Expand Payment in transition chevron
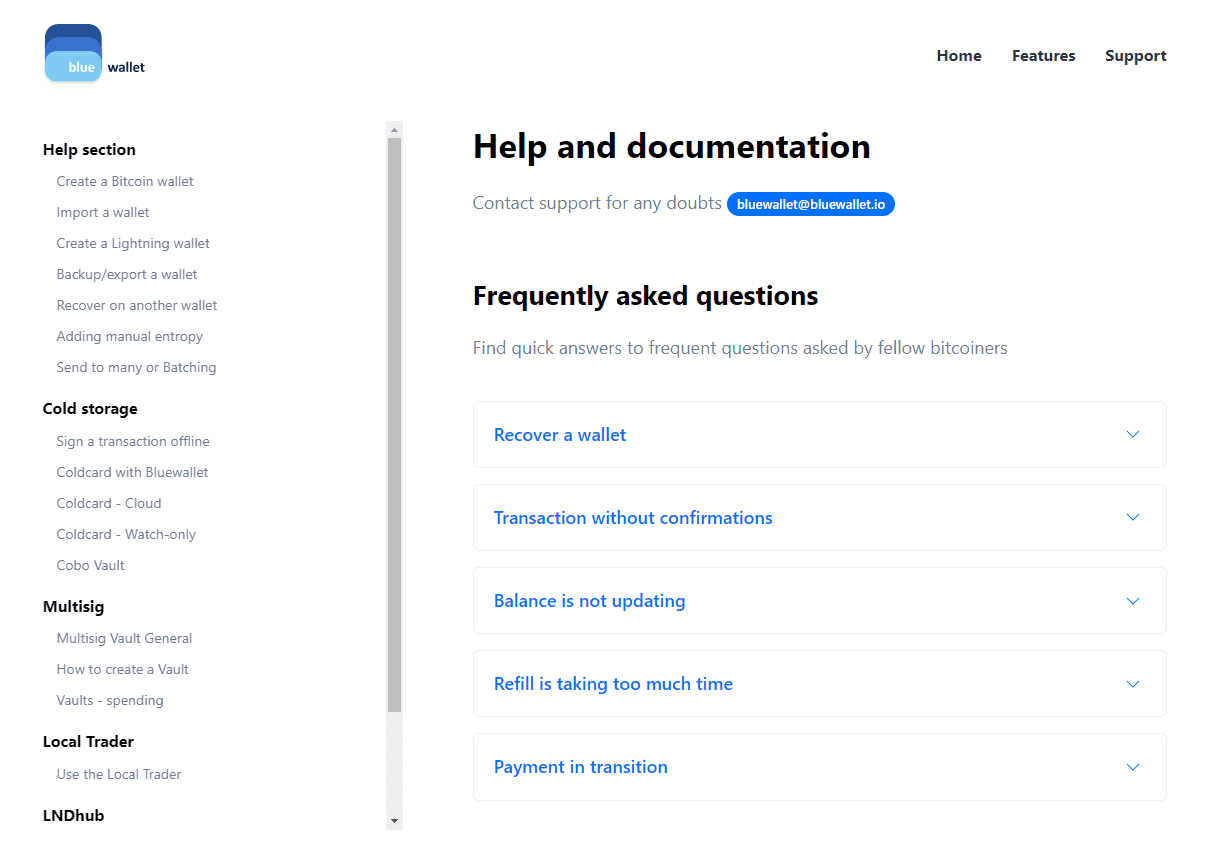1215x854 pixels. (1133, 767)
